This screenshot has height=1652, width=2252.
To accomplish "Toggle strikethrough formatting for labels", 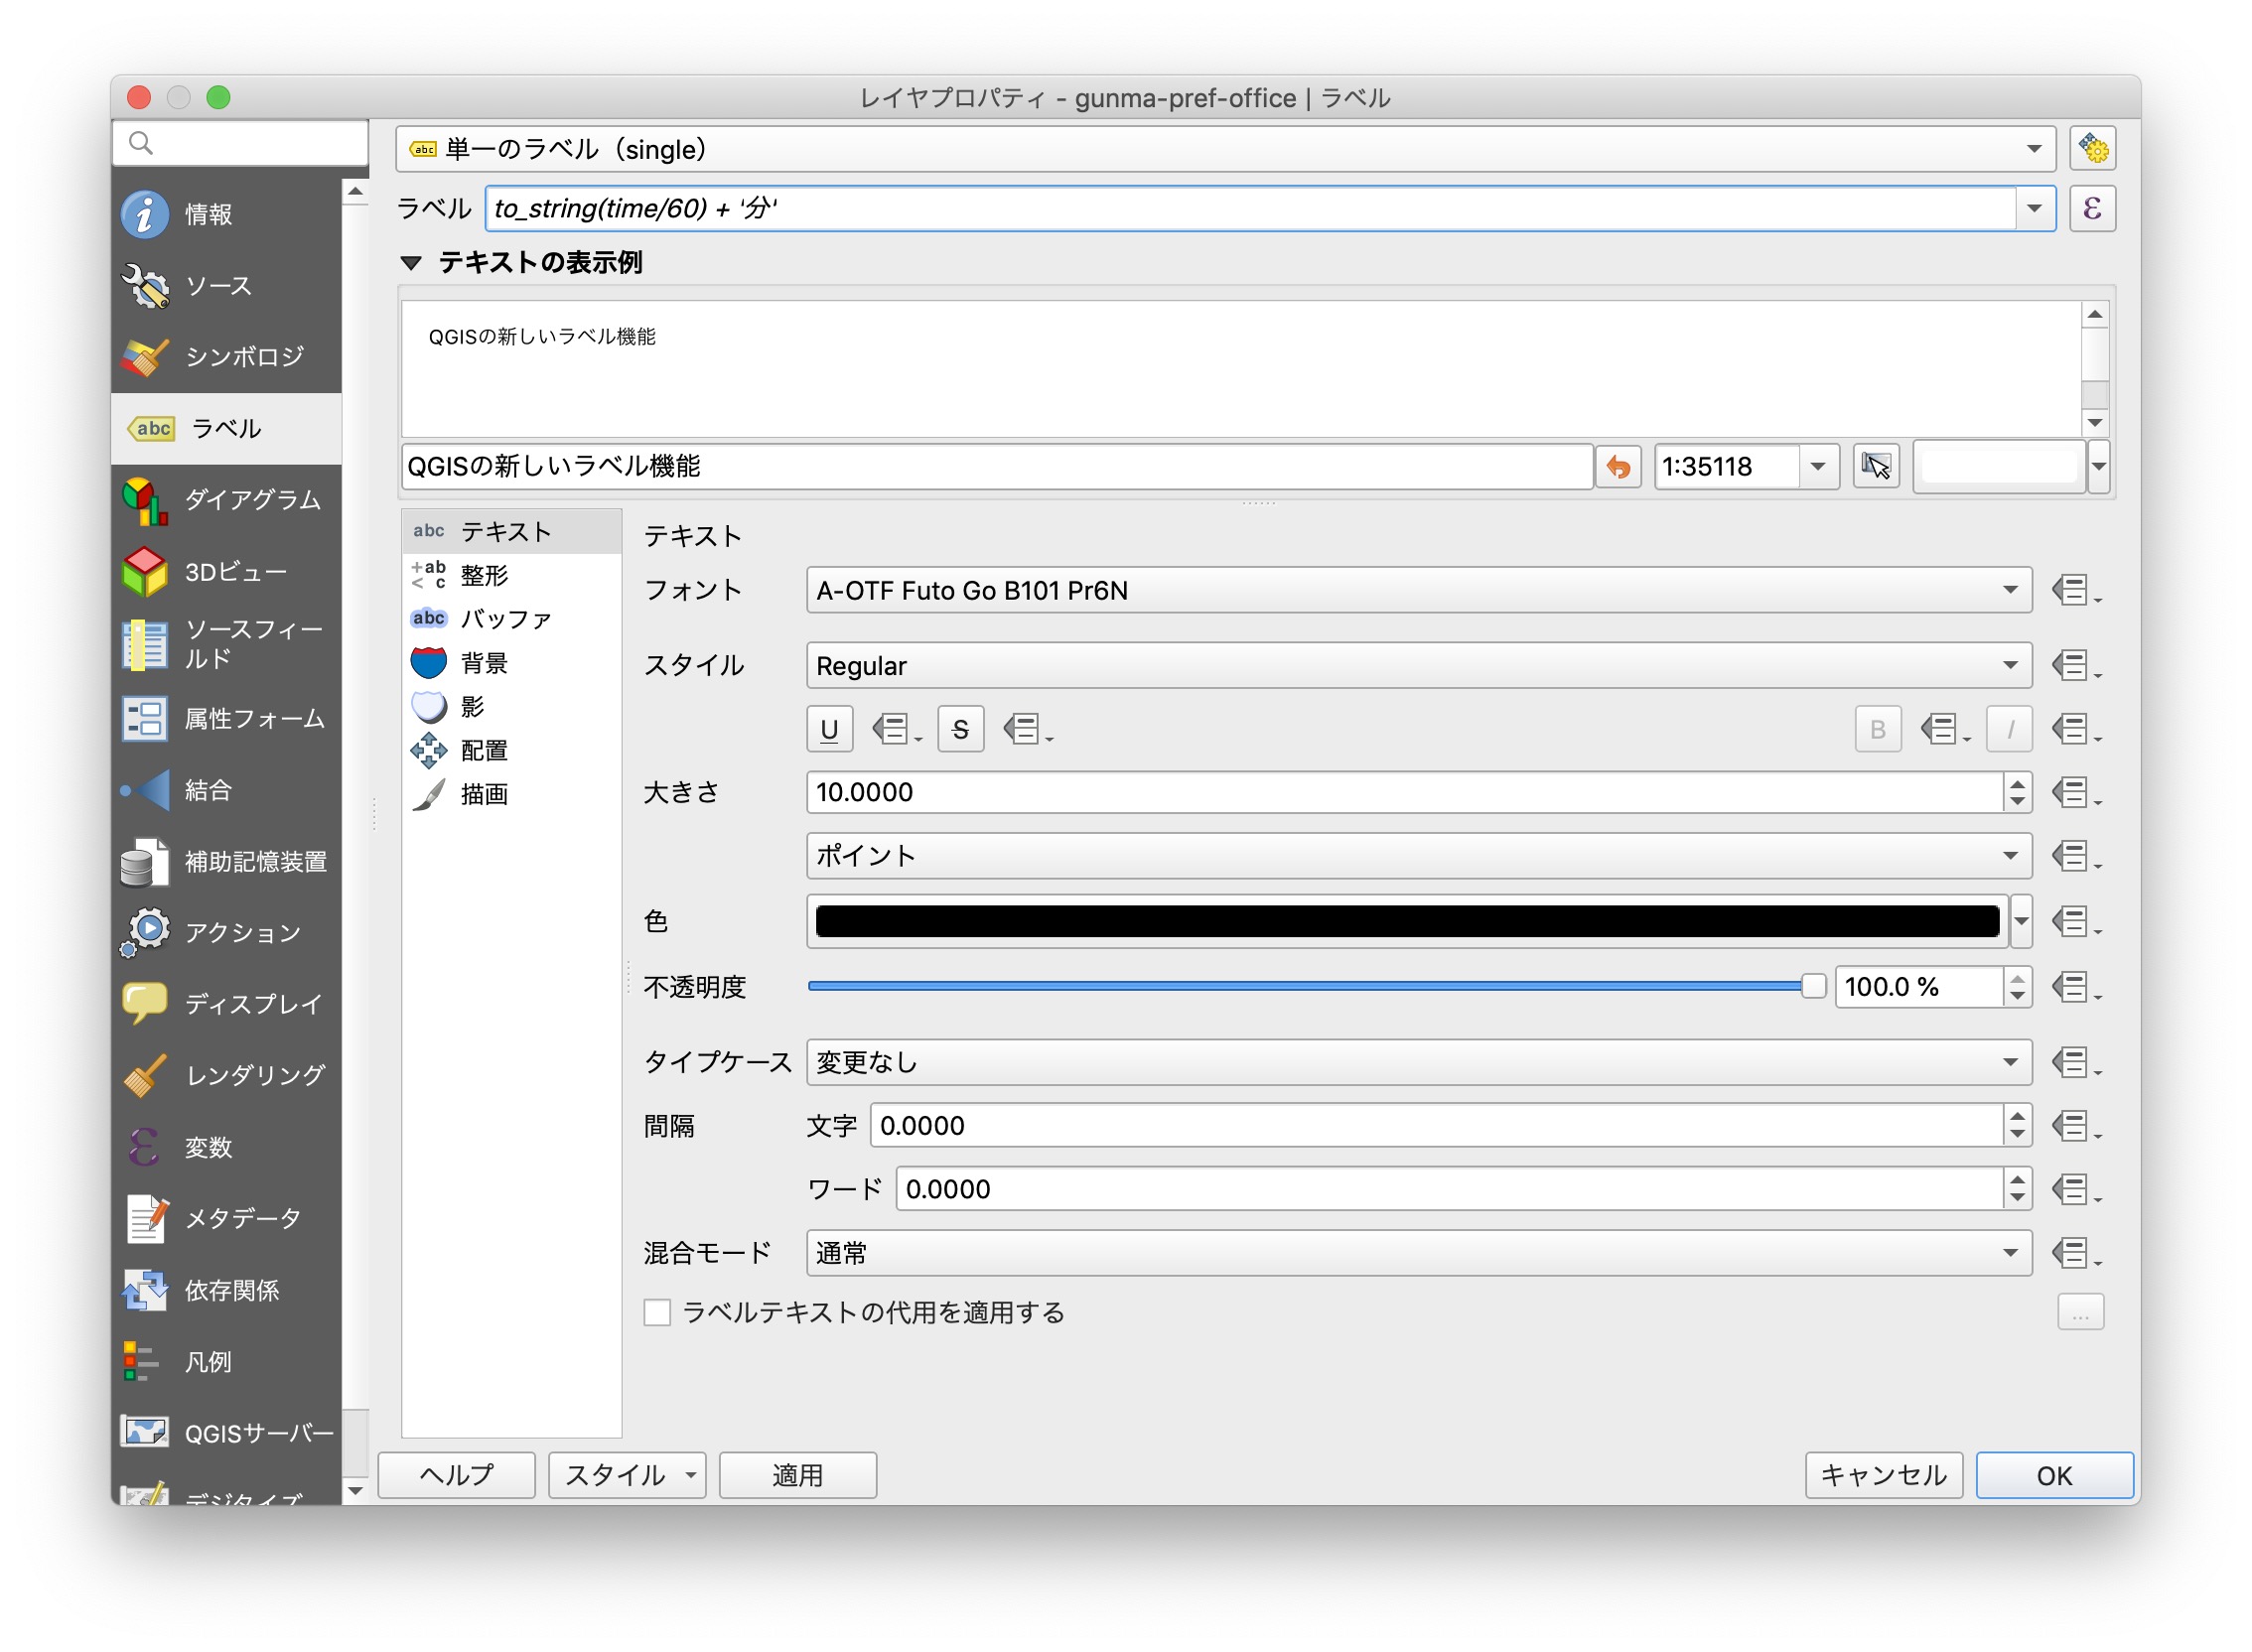I will click(x=960, y=729).
